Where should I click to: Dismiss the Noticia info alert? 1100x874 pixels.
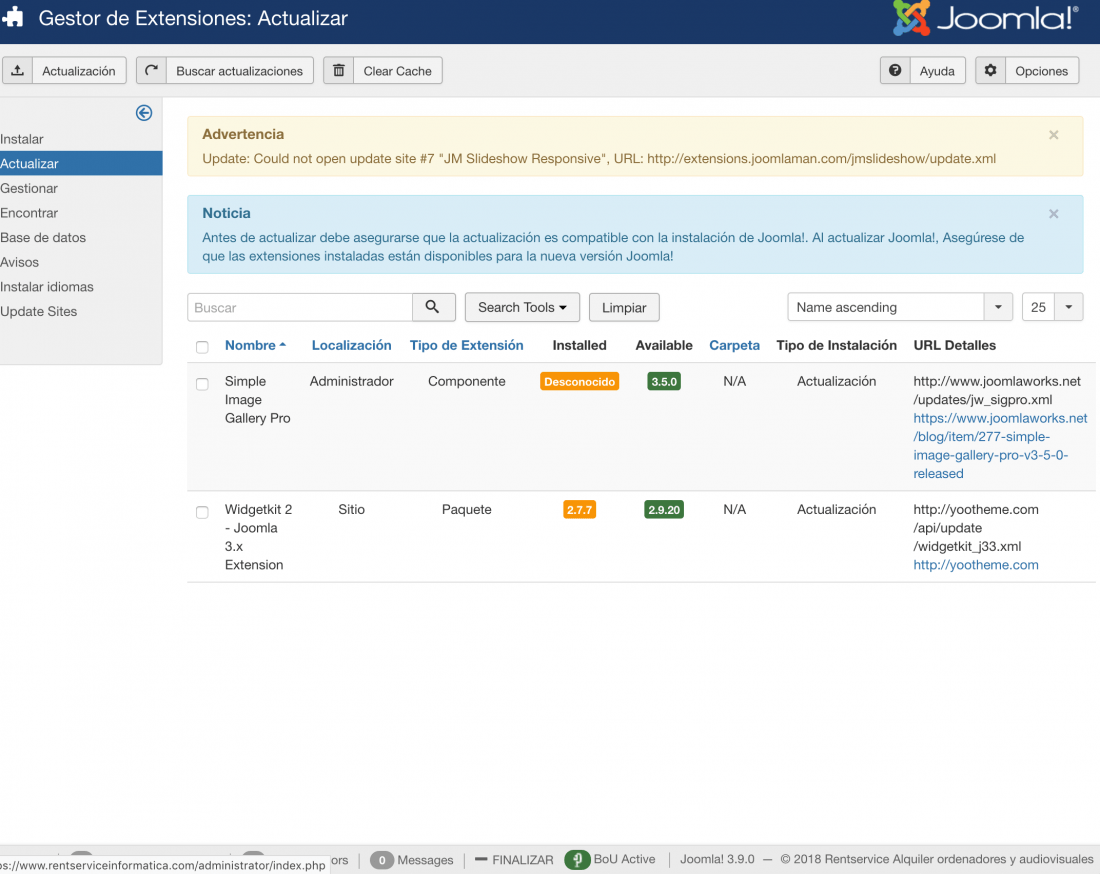click(x=1054, y=214)
